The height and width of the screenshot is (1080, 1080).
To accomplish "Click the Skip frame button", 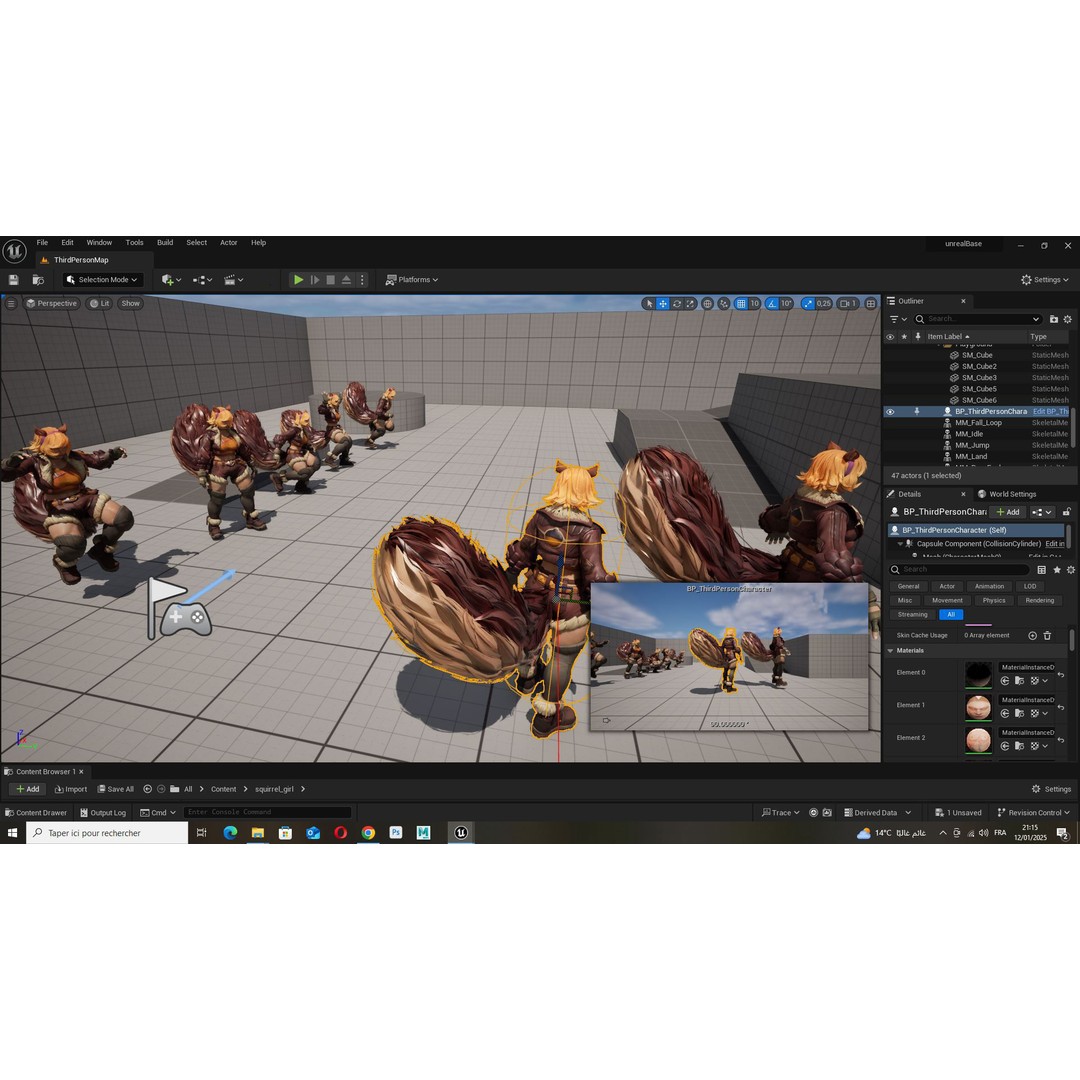I will pos(315,280).
